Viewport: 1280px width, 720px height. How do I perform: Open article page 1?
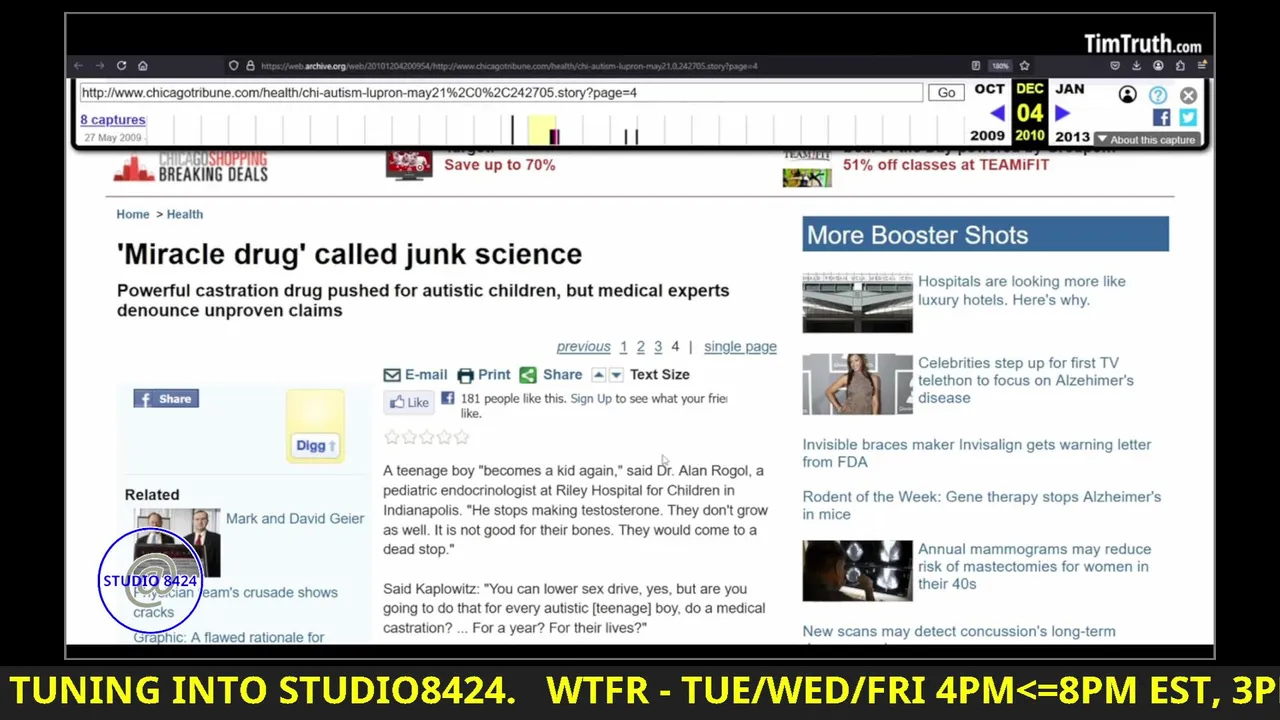pyautogui.click(x=623, y=346)
